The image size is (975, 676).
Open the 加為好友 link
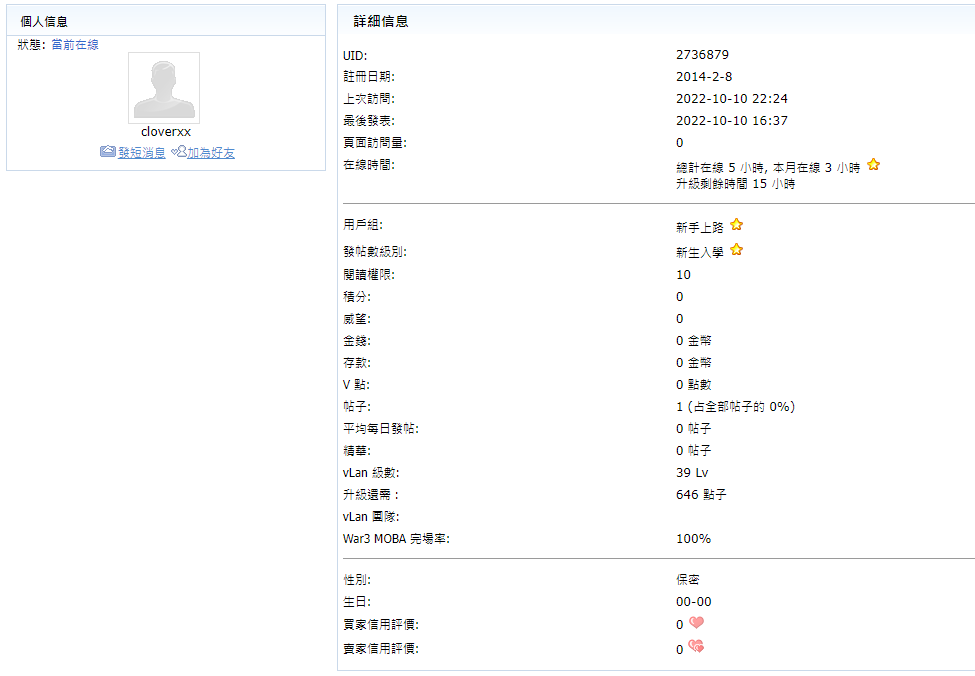pyautogui.click(x=211, y=153)
